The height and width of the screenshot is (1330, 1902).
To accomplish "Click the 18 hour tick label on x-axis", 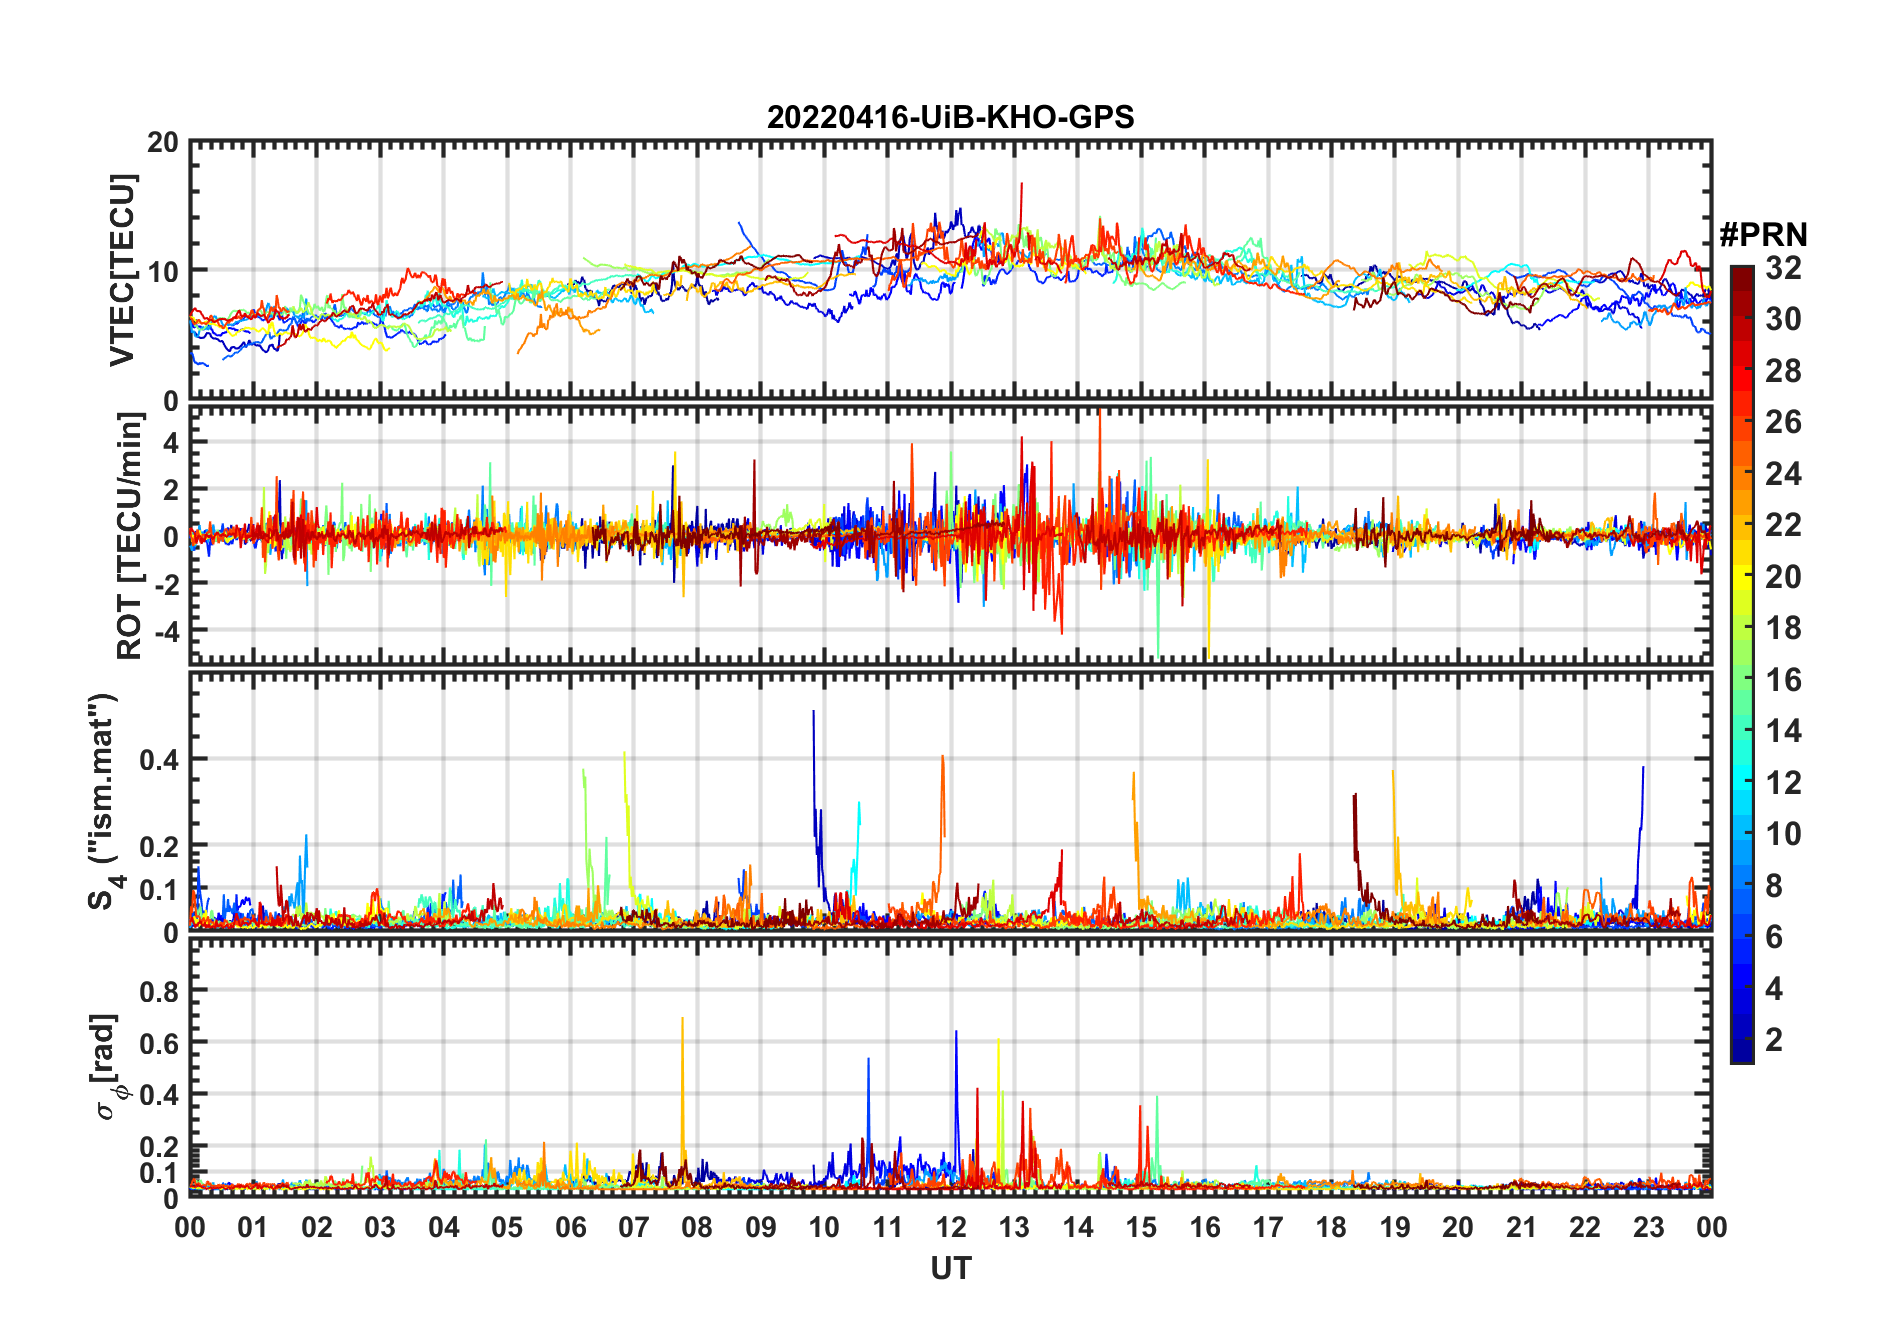I will tap(1331, 1227).
